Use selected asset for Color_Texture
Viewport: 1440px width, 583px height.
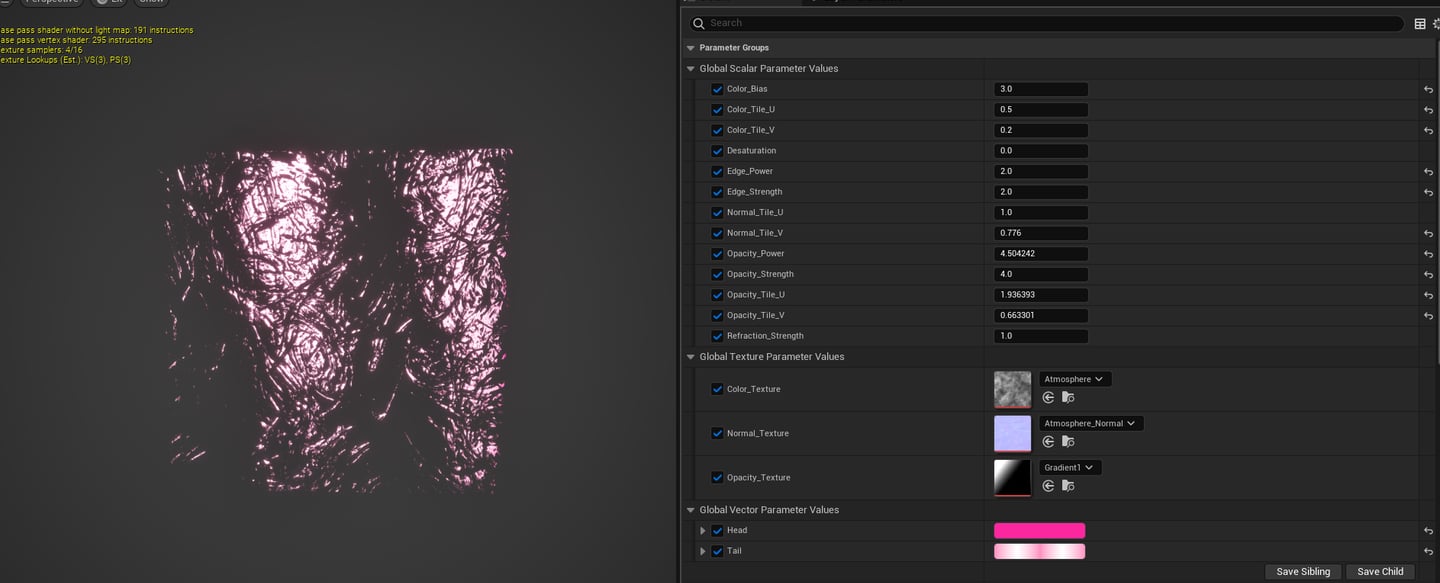click(1048, 397)
